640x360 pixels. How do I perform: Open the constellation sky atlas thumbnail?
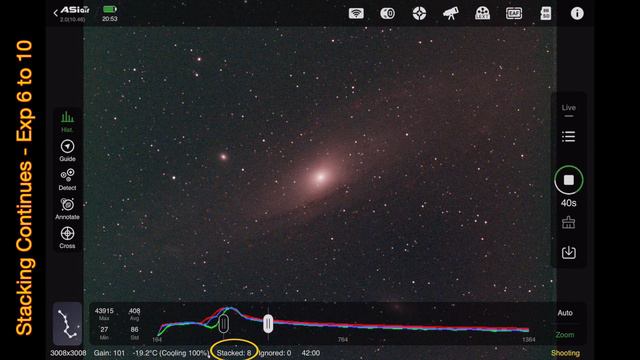point(67,324)
